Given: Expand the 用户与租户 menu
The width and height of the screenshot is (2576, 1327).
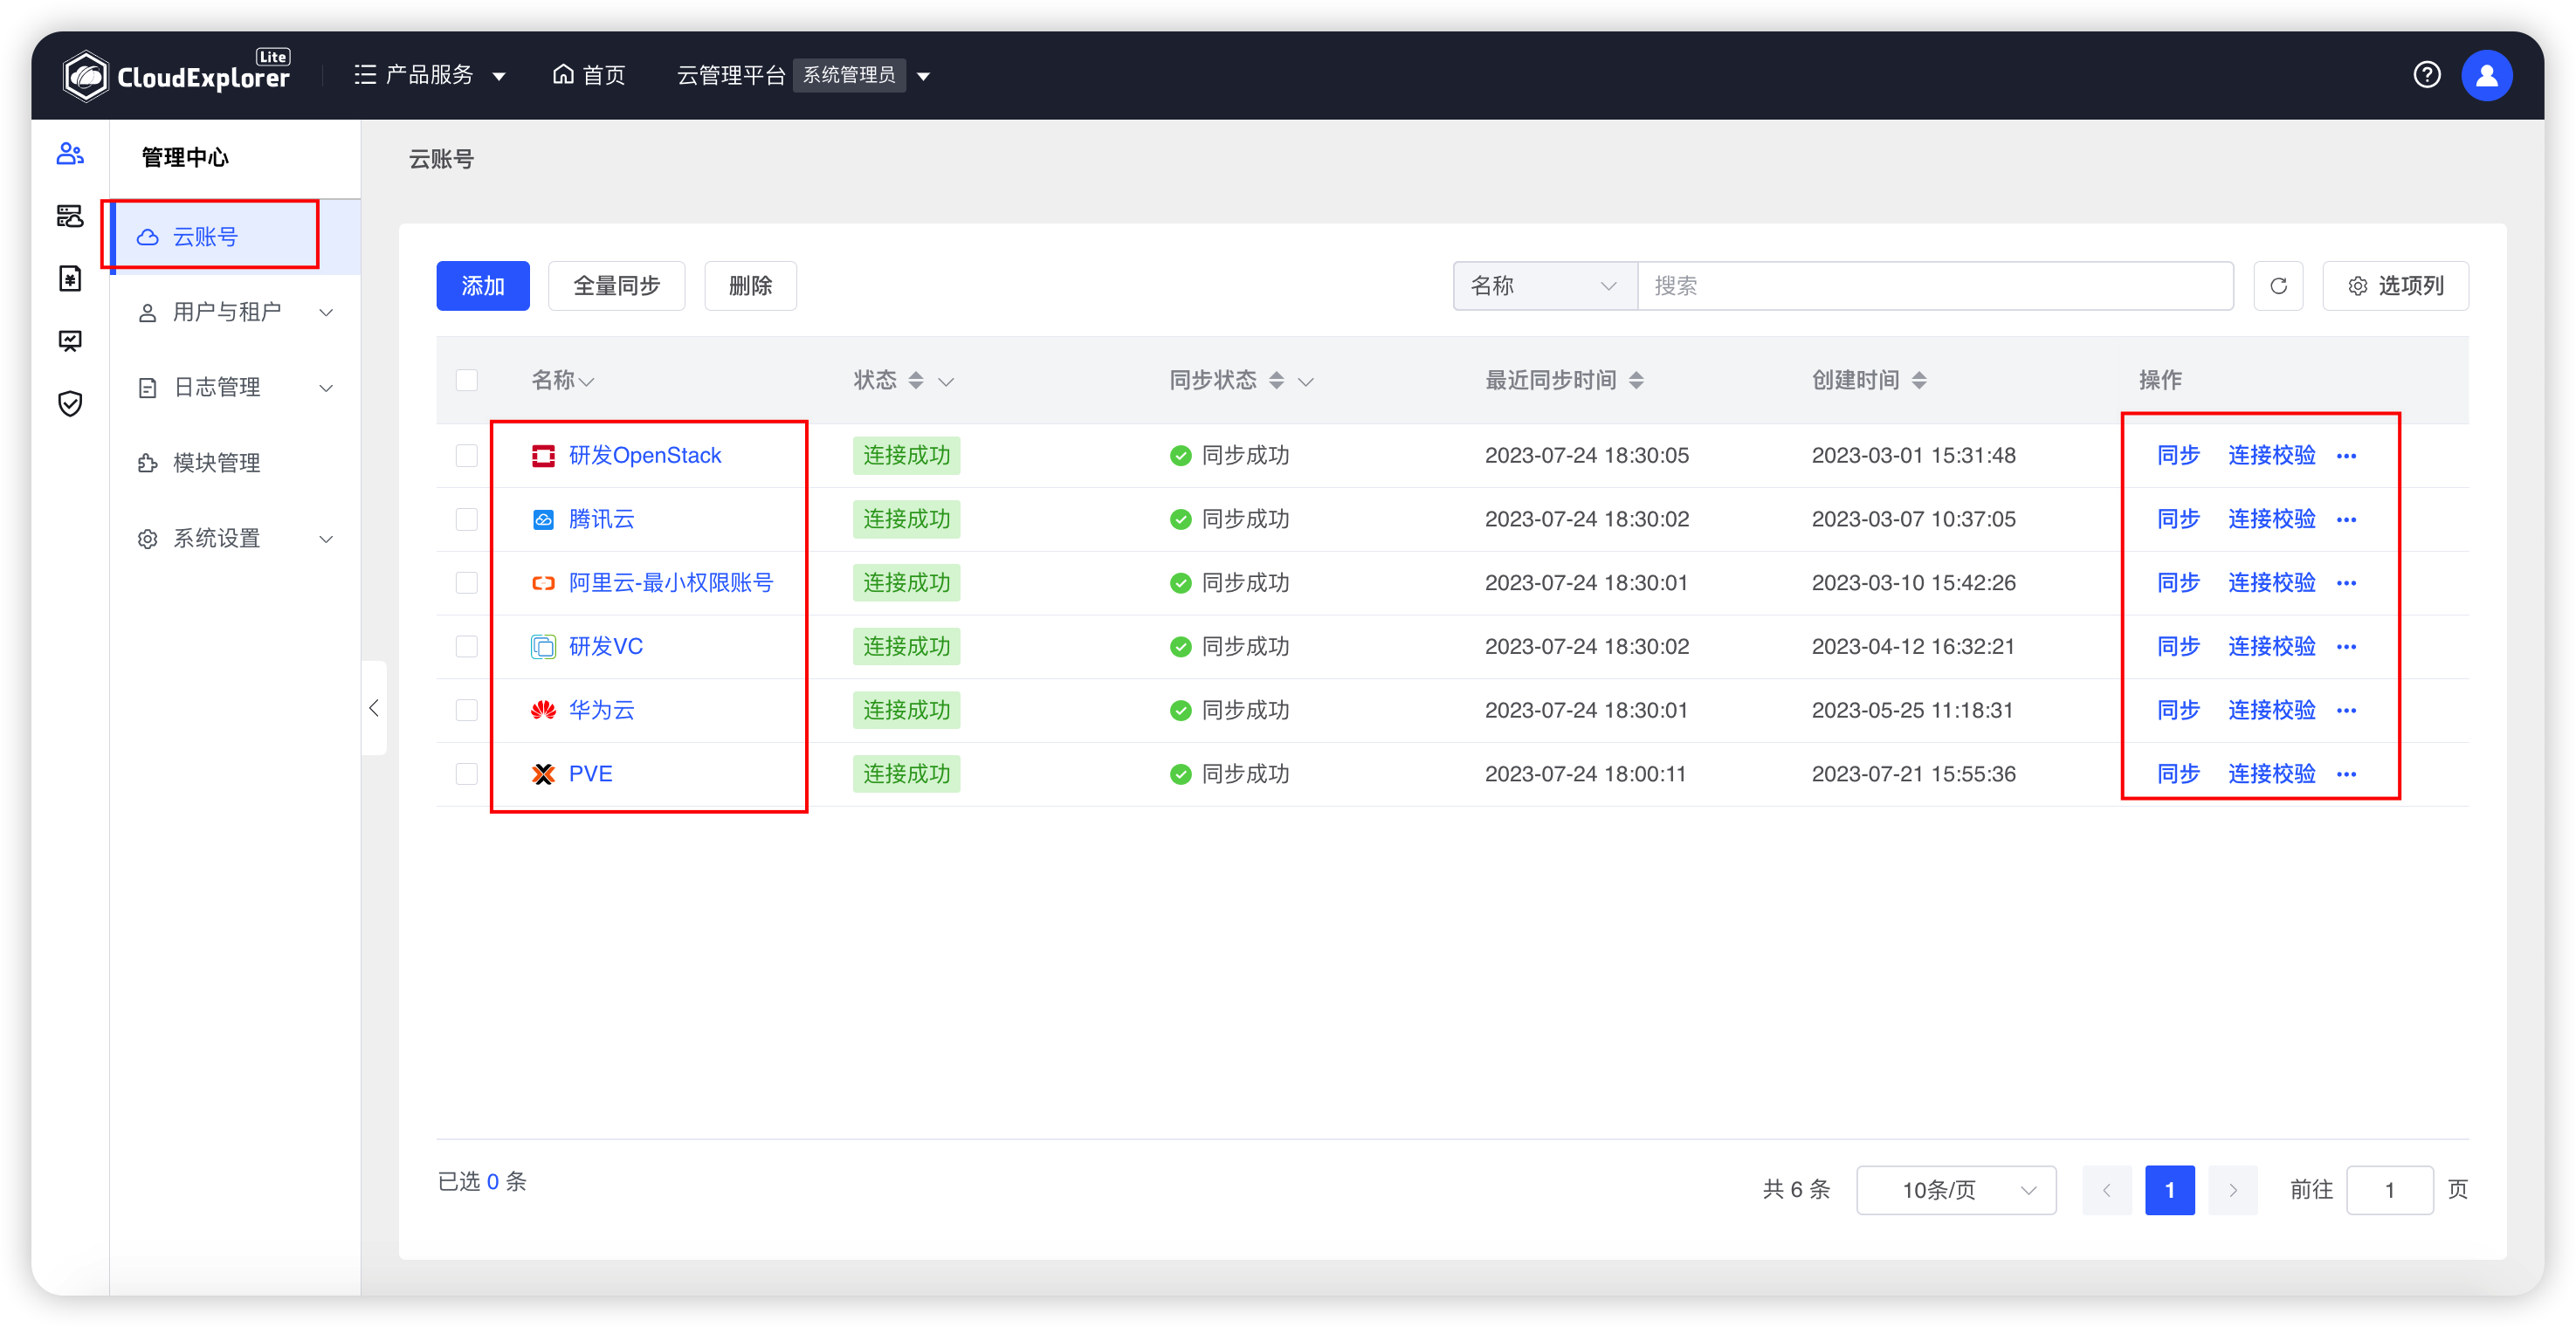Looking at the screenshot, I should pos(235,312).
